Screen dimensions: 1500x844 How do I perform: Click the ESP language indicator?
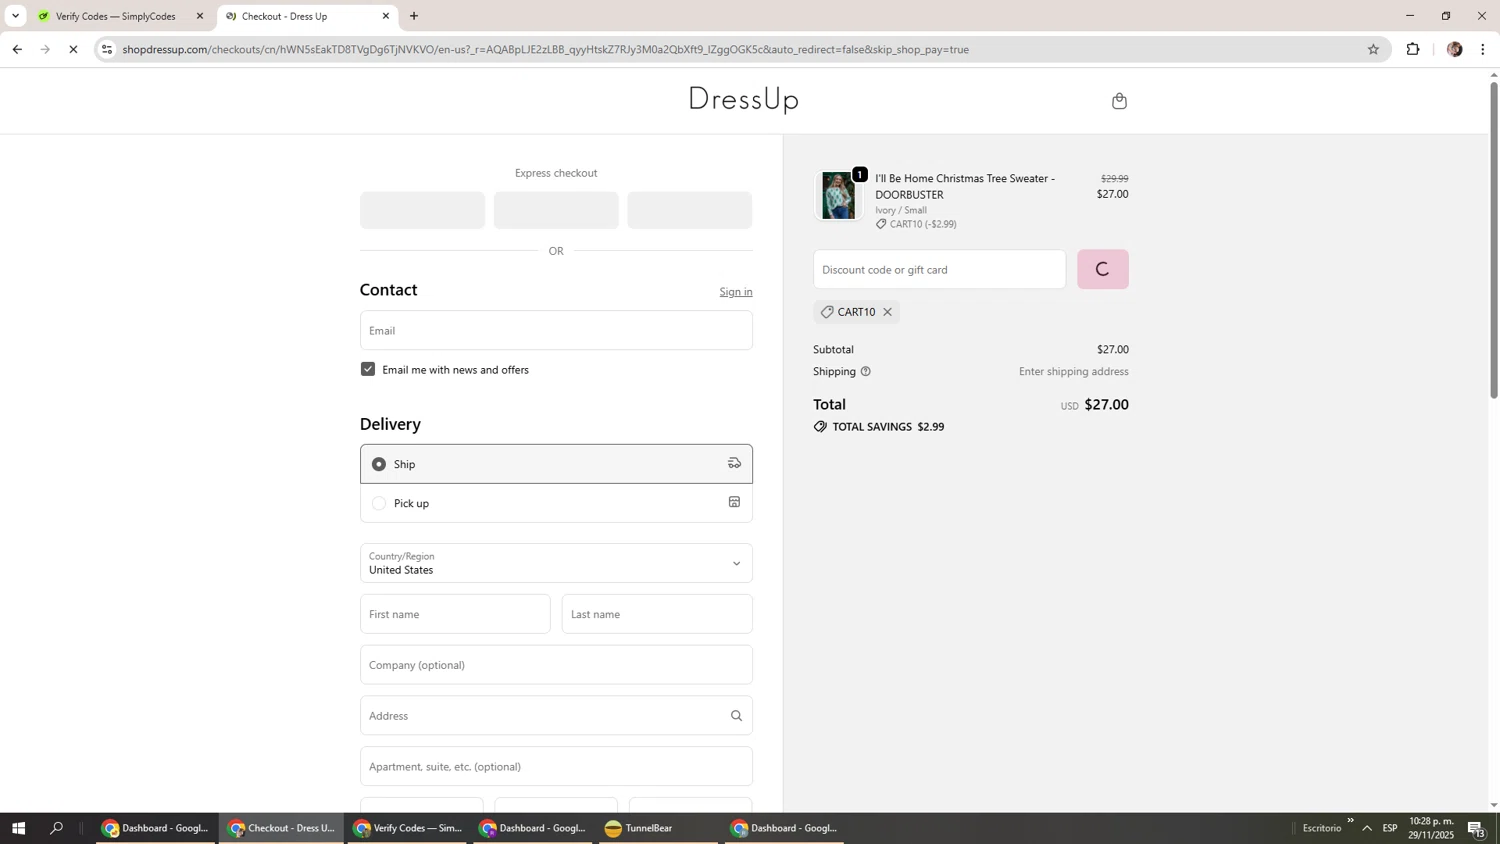click(1390, 828)
